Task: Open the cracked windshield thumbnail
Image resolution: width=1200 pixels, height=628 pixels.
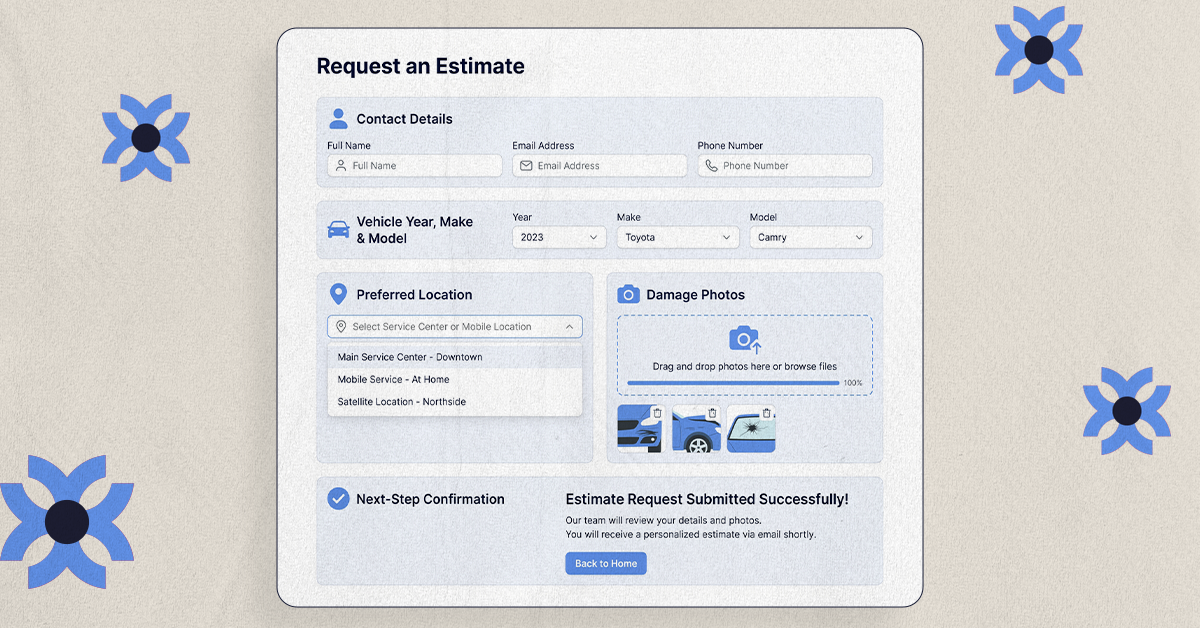Action: [751, 429]
